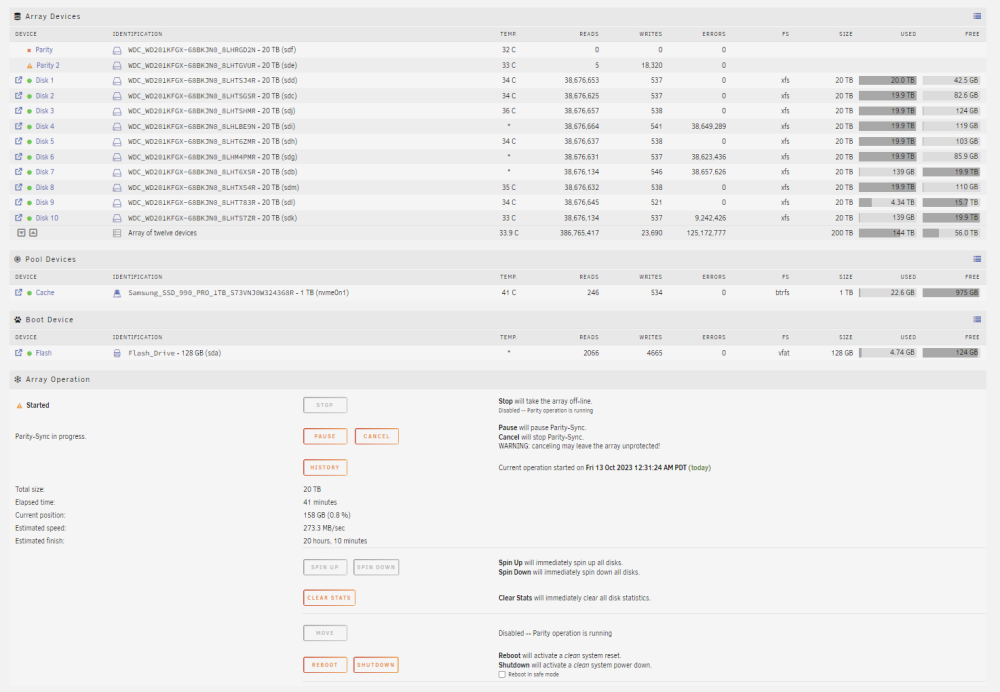This screenshot has width=1000, height=692.
Task: Click the Parity drive disk icon
Action: click(117, 50)
